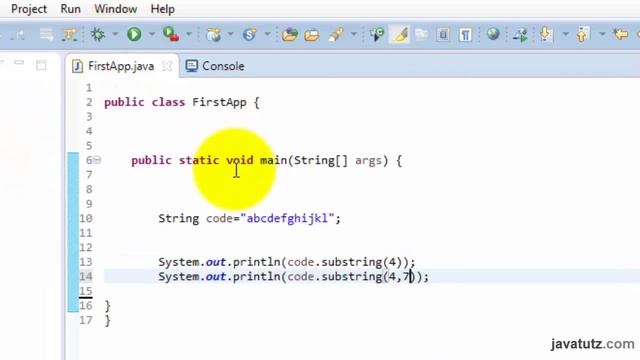Click the Next Annotation down-arrow icon
Image resolution: width=640 pixels, height=360 pixels.
546,34
